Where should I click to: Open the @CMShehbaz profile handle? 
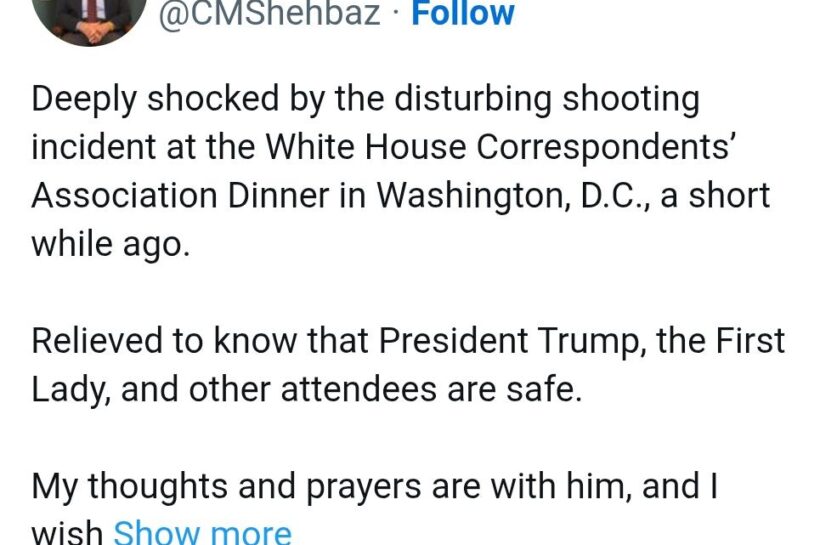point(270,14)
